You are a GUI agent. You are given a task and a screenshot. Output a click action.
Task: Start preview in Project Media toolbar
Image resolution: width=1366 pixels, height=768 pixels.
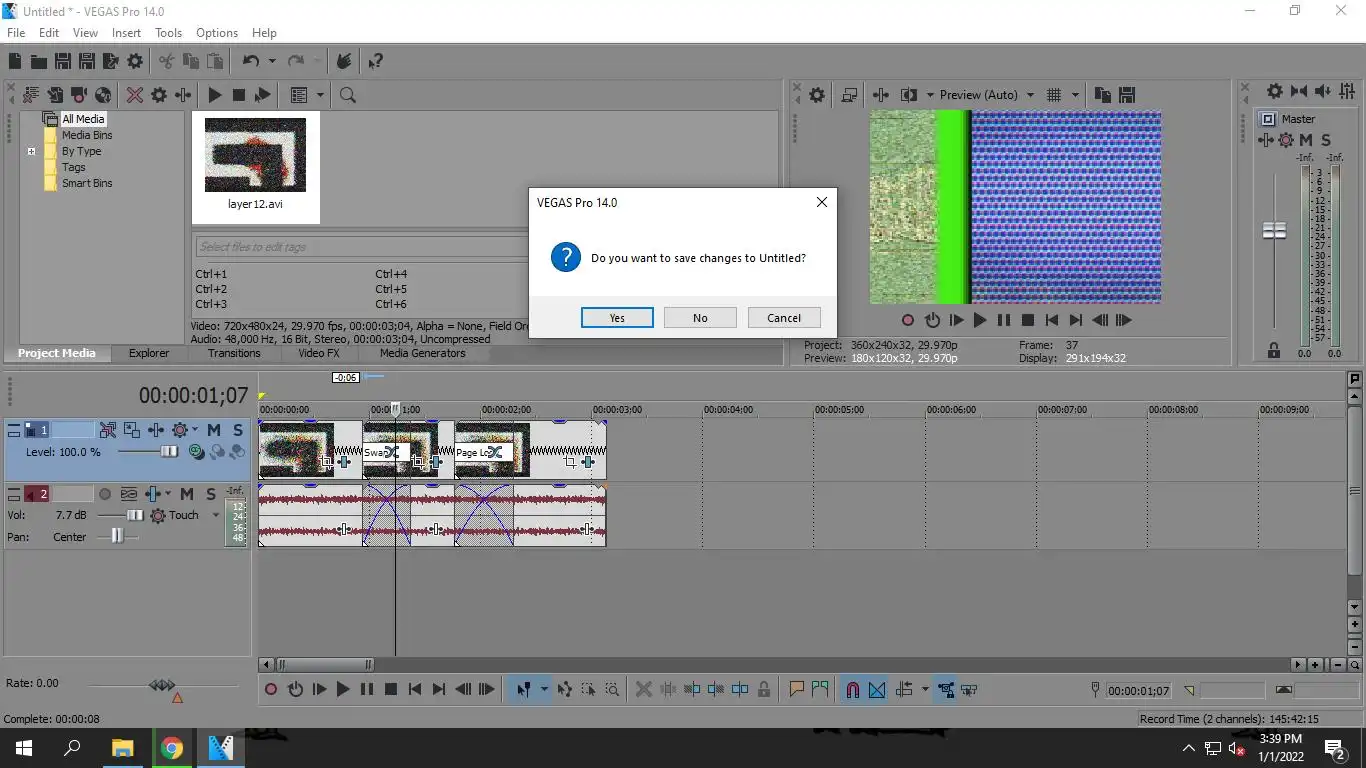[215, 95]
